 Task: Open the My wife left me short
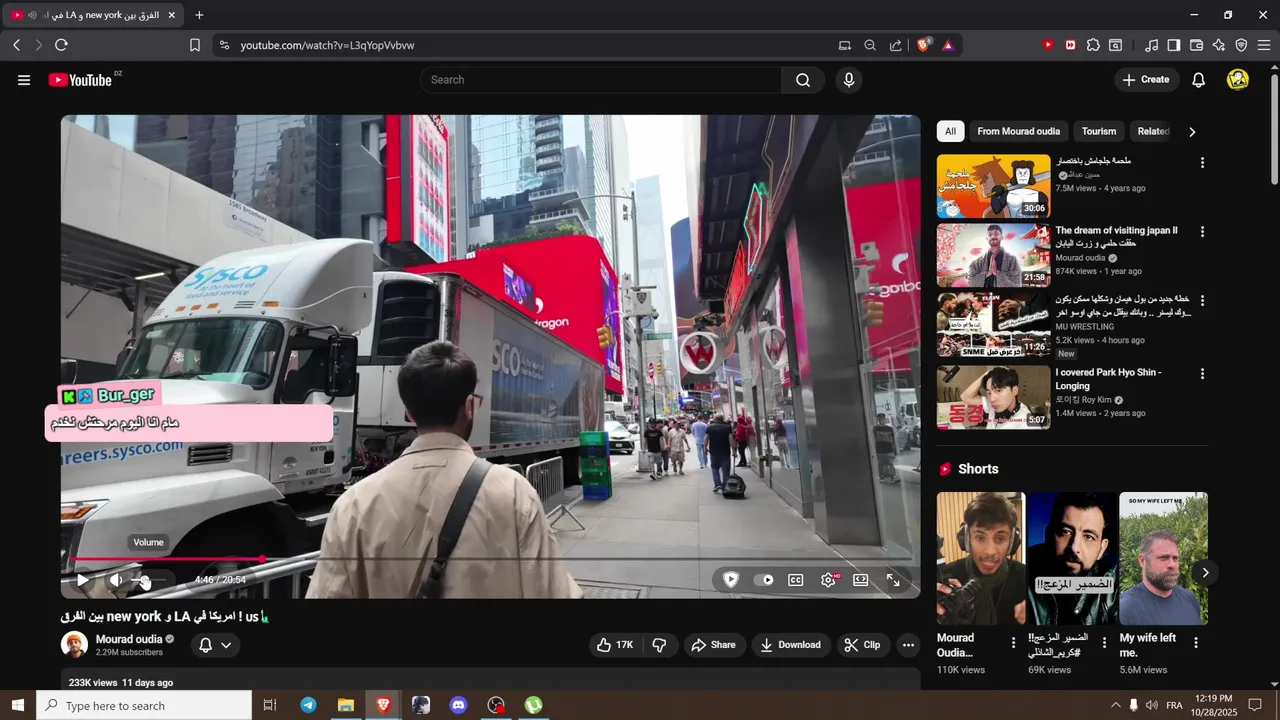pos(1163,558)
